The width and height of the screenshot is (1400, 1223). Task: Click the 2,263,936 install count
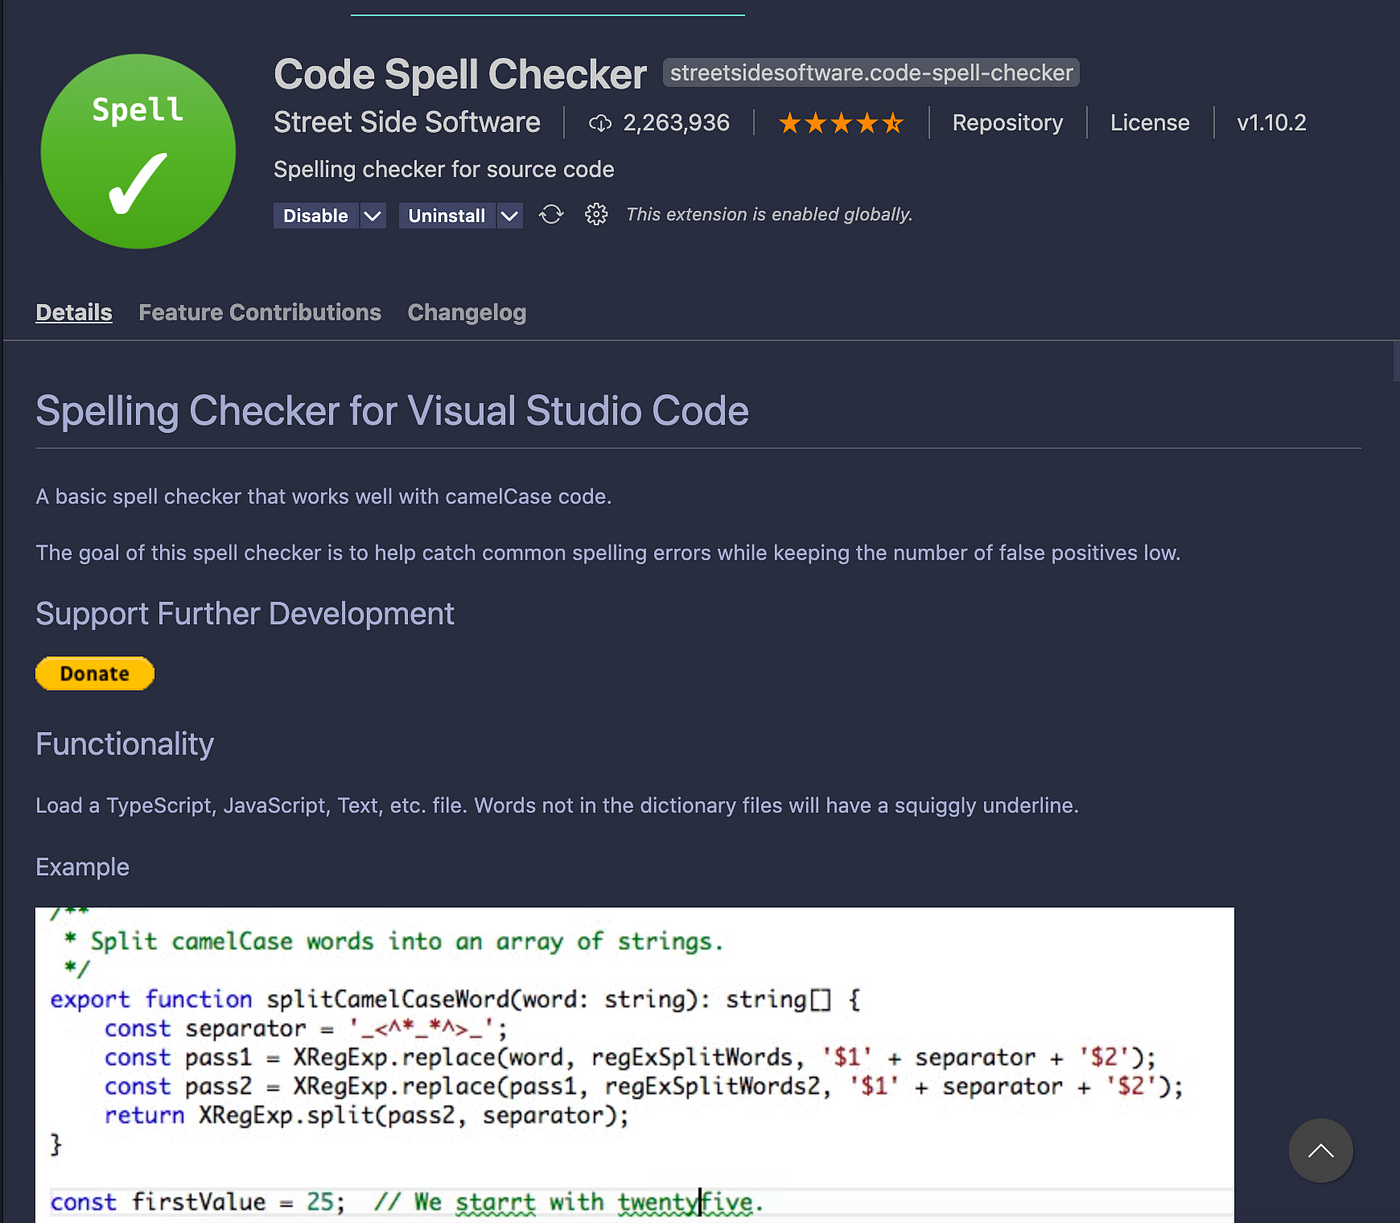pyautogui.click(x=676, y=123)
